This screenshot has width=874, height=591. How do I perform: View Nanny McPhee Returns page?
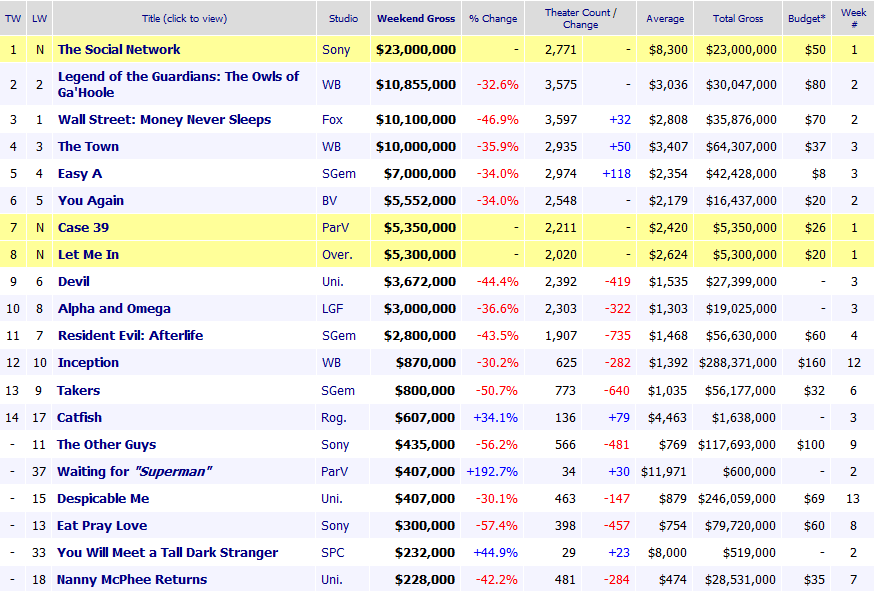point(132,580)
